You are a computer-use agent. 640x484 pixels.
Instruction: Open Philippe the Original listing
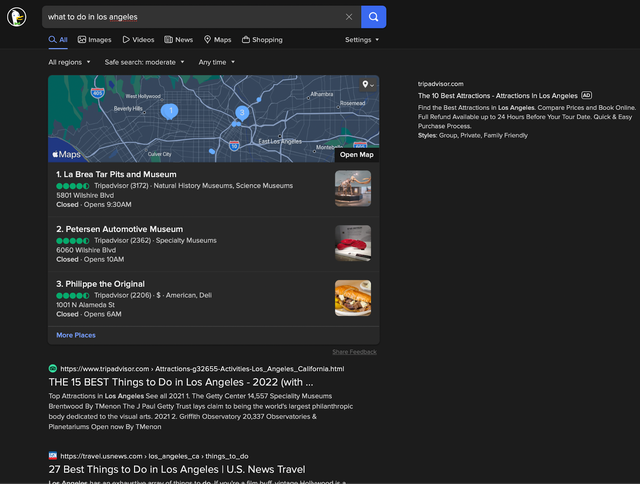(x=100, y=284)
